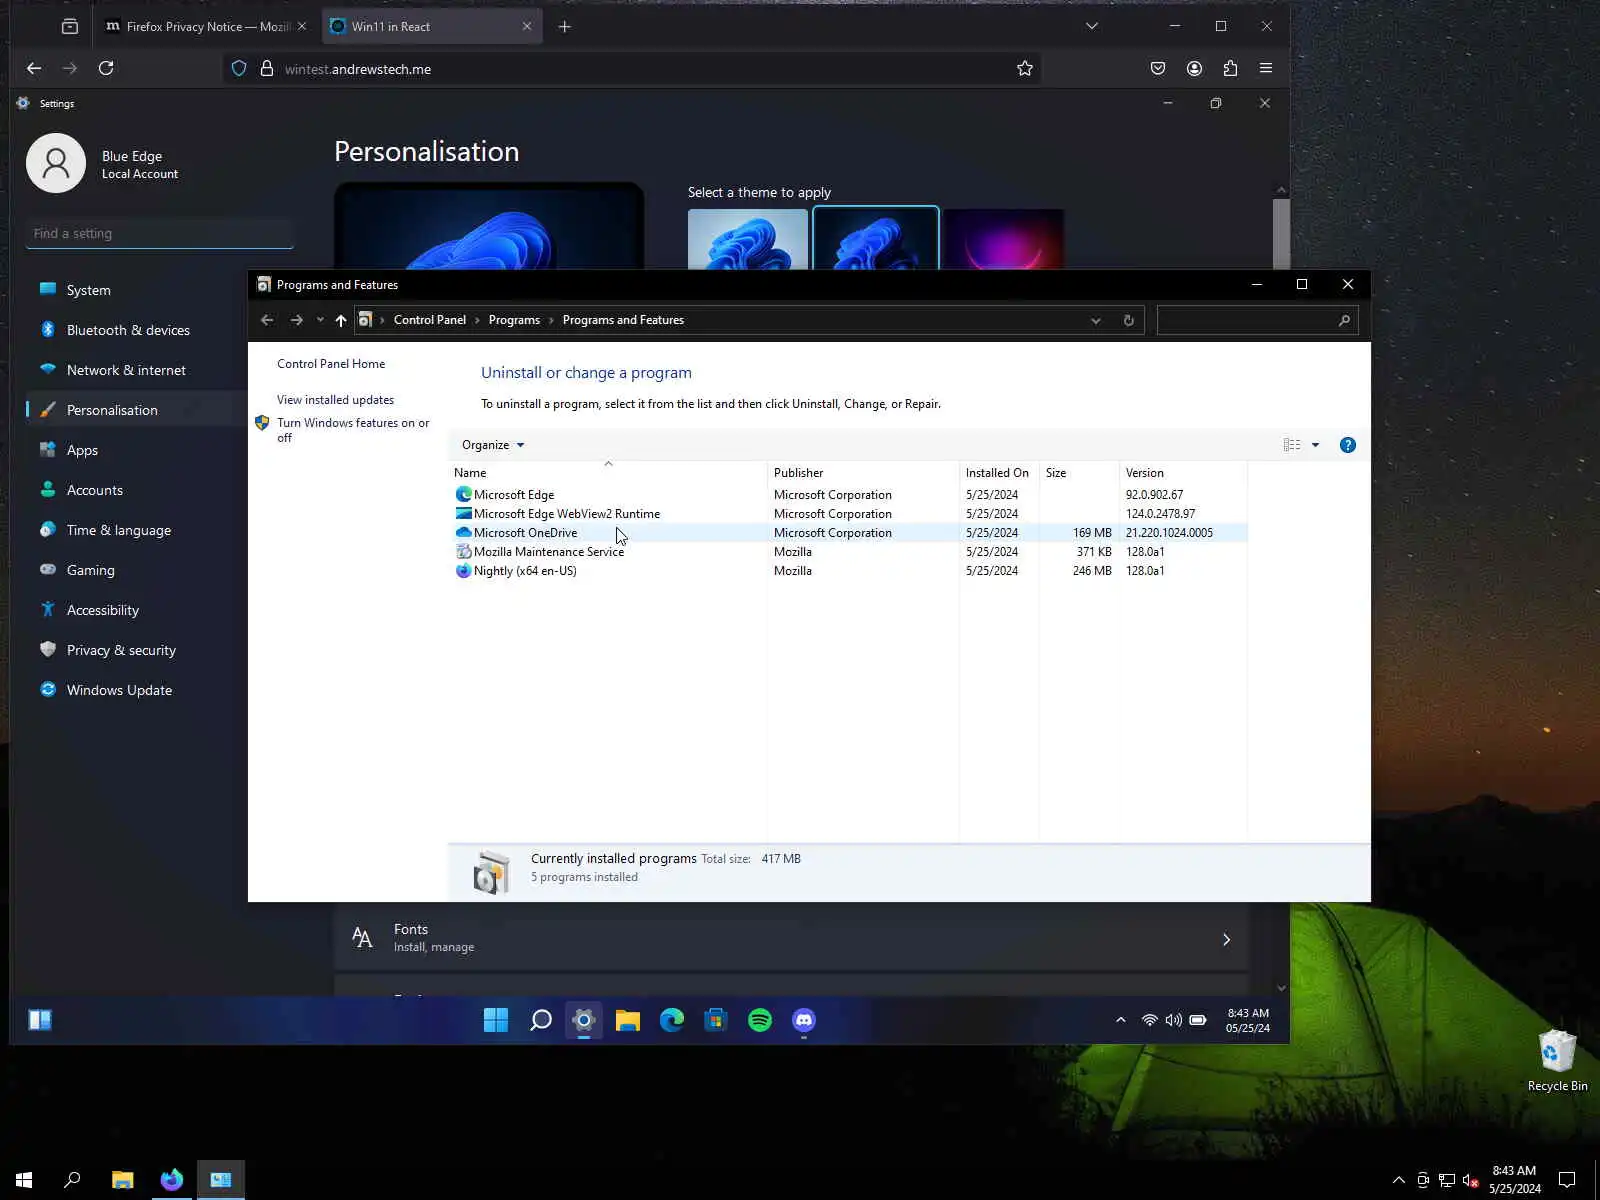Viewport: 1600px width, 1200px height.
Task: Open Privacy & security settings
Action: (x=136, y=650)
